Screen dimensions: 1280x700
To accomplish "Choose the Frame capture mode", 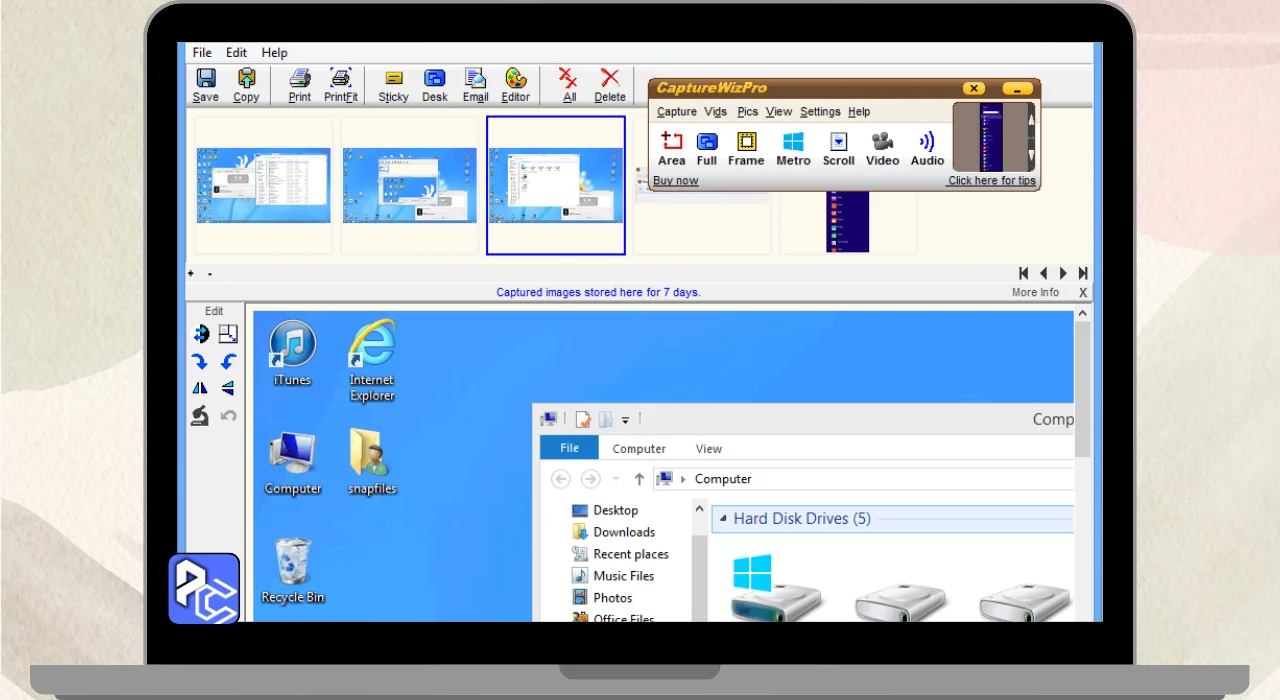I will [x=746, y=148].
